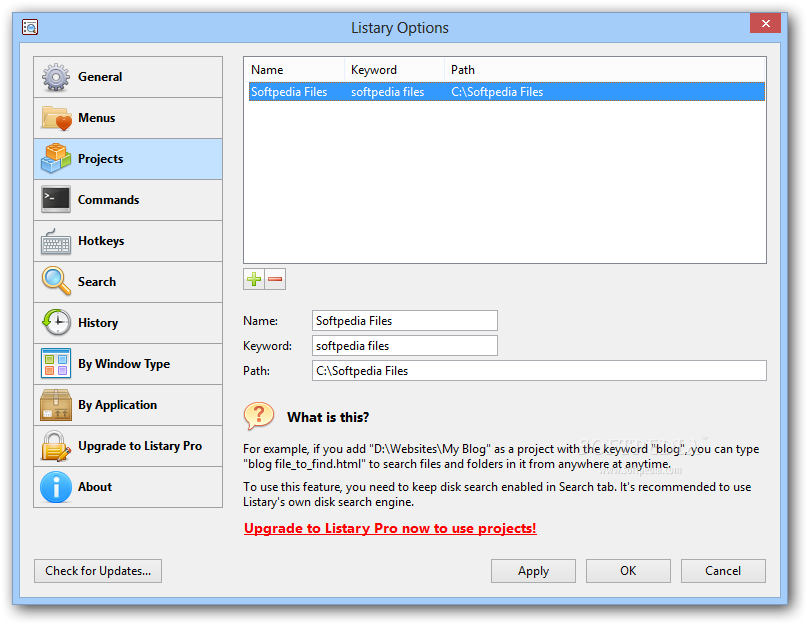Image resolution: width=808 pixels, height=625 pixels.
Task: Select 'Softpedia Files' name cell in list
Action: point(289,92)
